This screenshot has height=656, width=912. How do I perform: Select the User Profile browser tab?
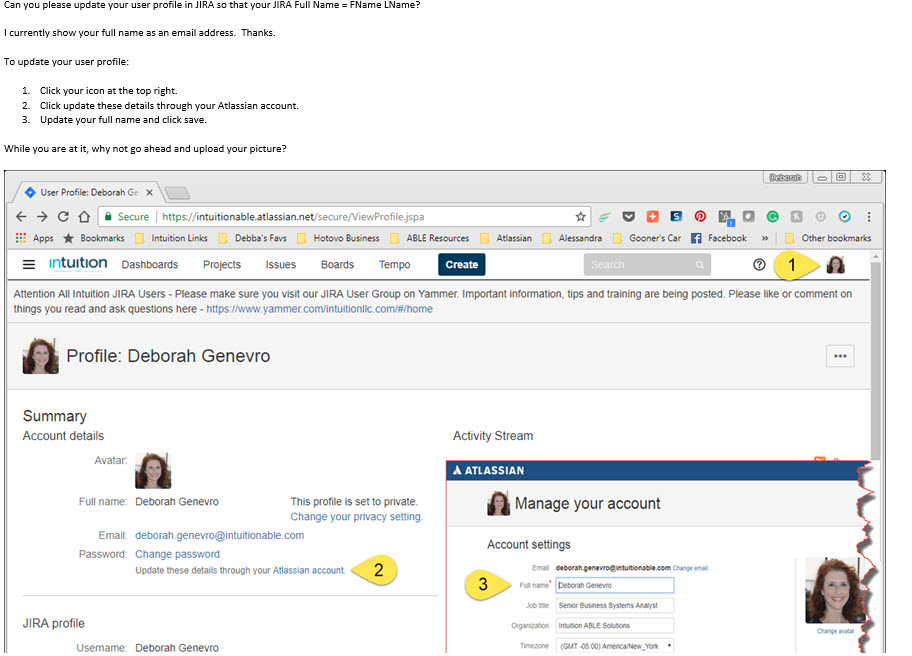pyautogui.click(x=89, y=192)
